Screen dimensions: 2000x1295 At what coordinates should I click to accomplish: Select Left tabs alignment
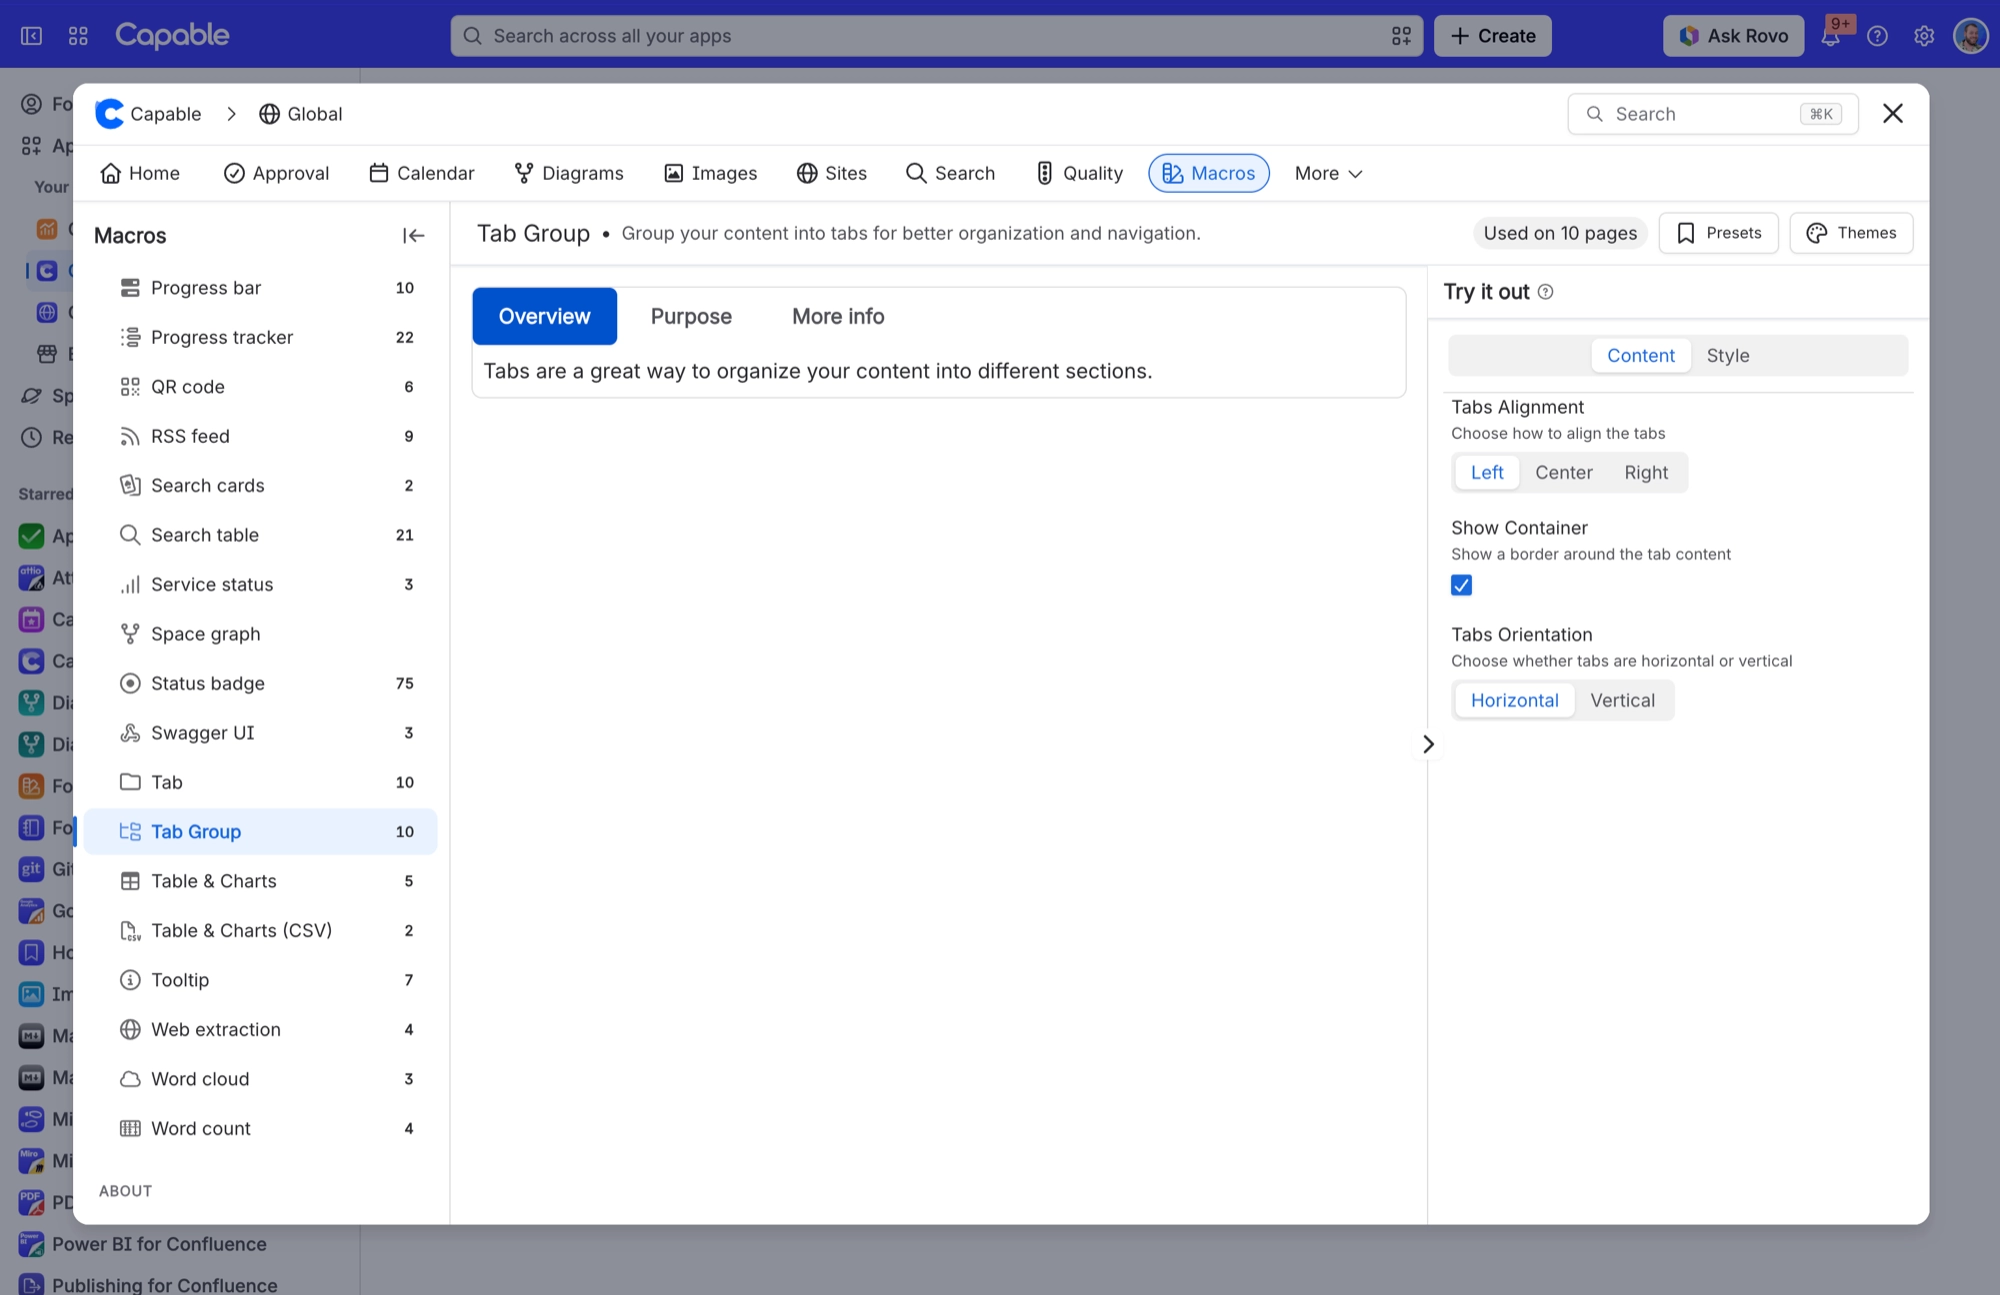tap(1487, 473)
